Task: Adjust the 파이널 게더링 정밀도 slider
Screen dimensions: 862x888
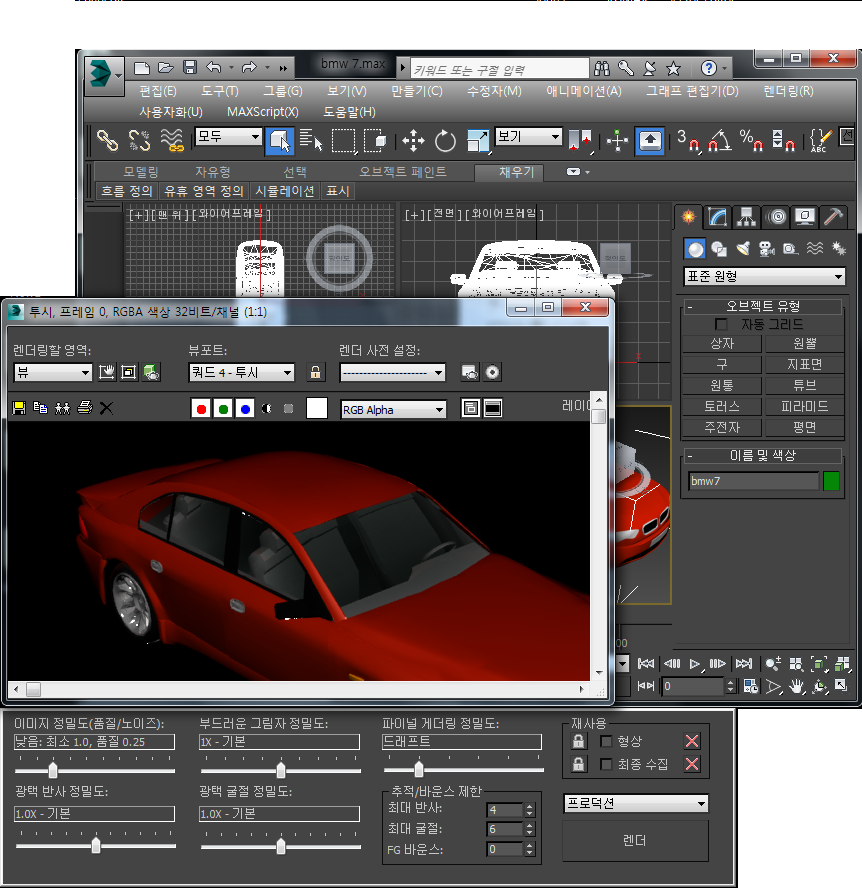Action: (419, 770)
